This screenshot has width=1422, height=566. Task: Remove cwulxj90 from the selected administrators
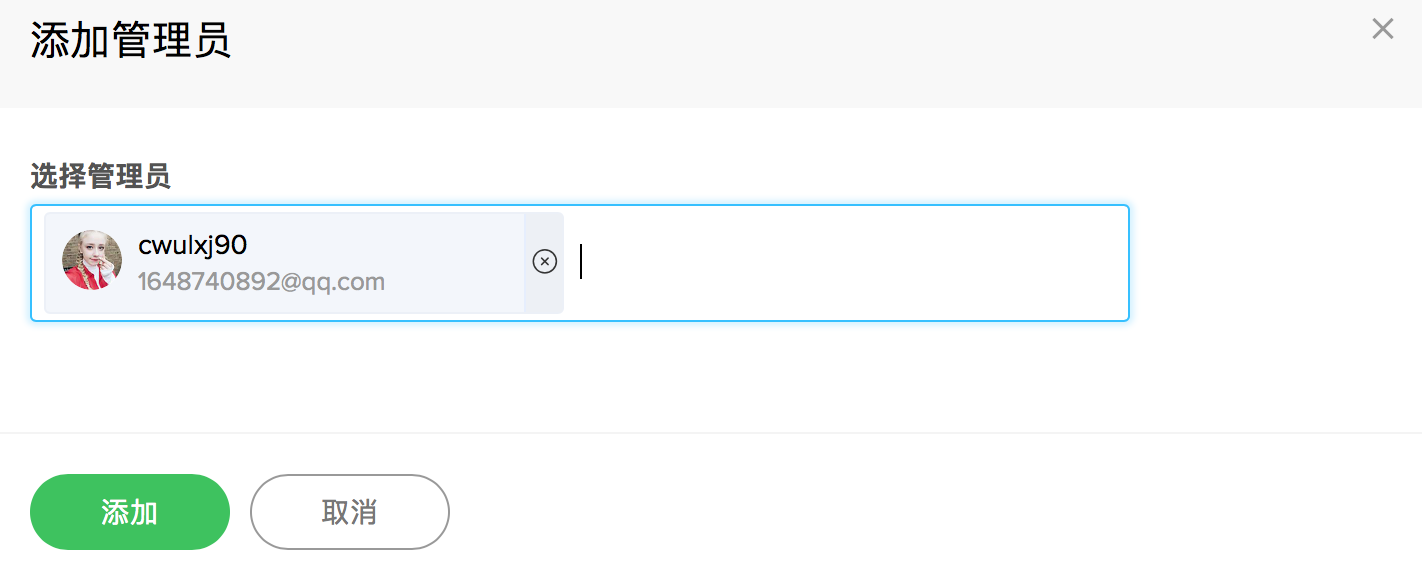[544, 262]
